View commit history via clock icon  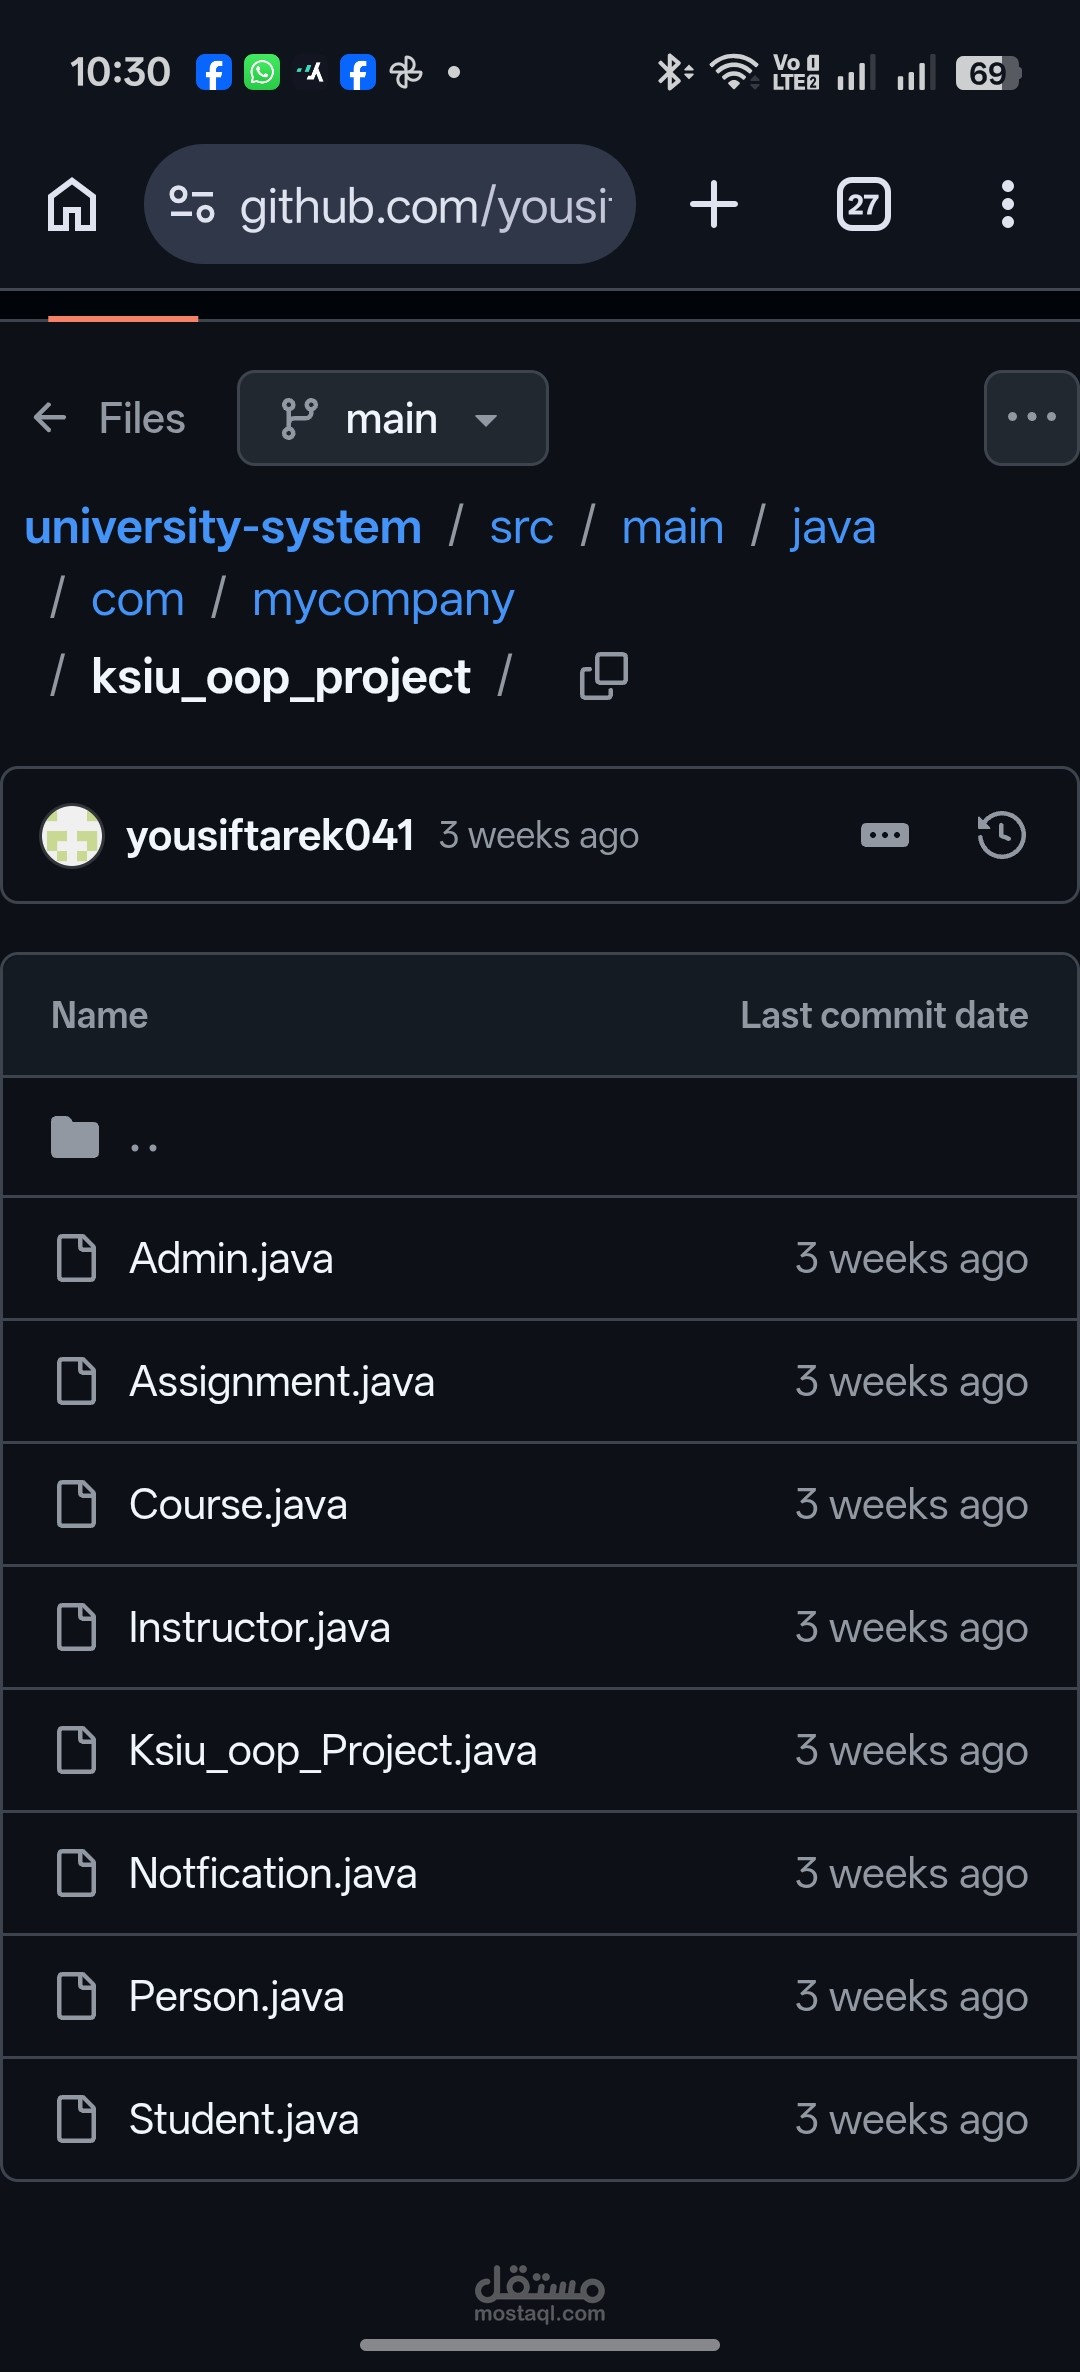pos(1001,835)
